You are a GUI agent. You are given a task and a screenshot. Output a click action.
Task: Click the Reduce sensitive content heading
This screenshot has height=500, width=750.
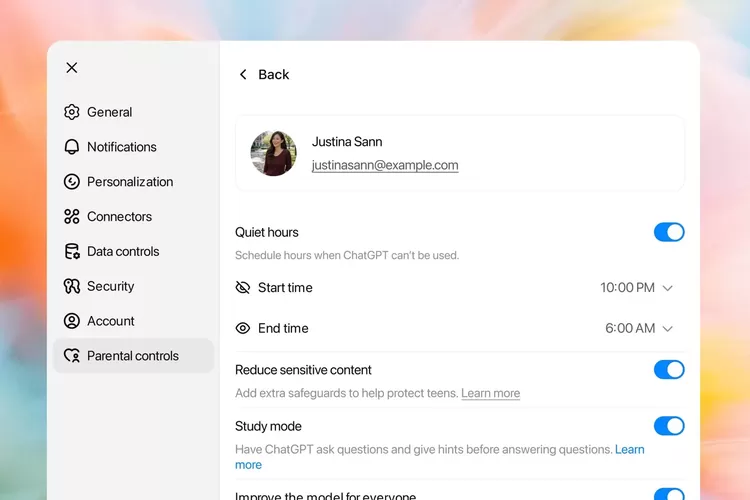tap(303, 370)
